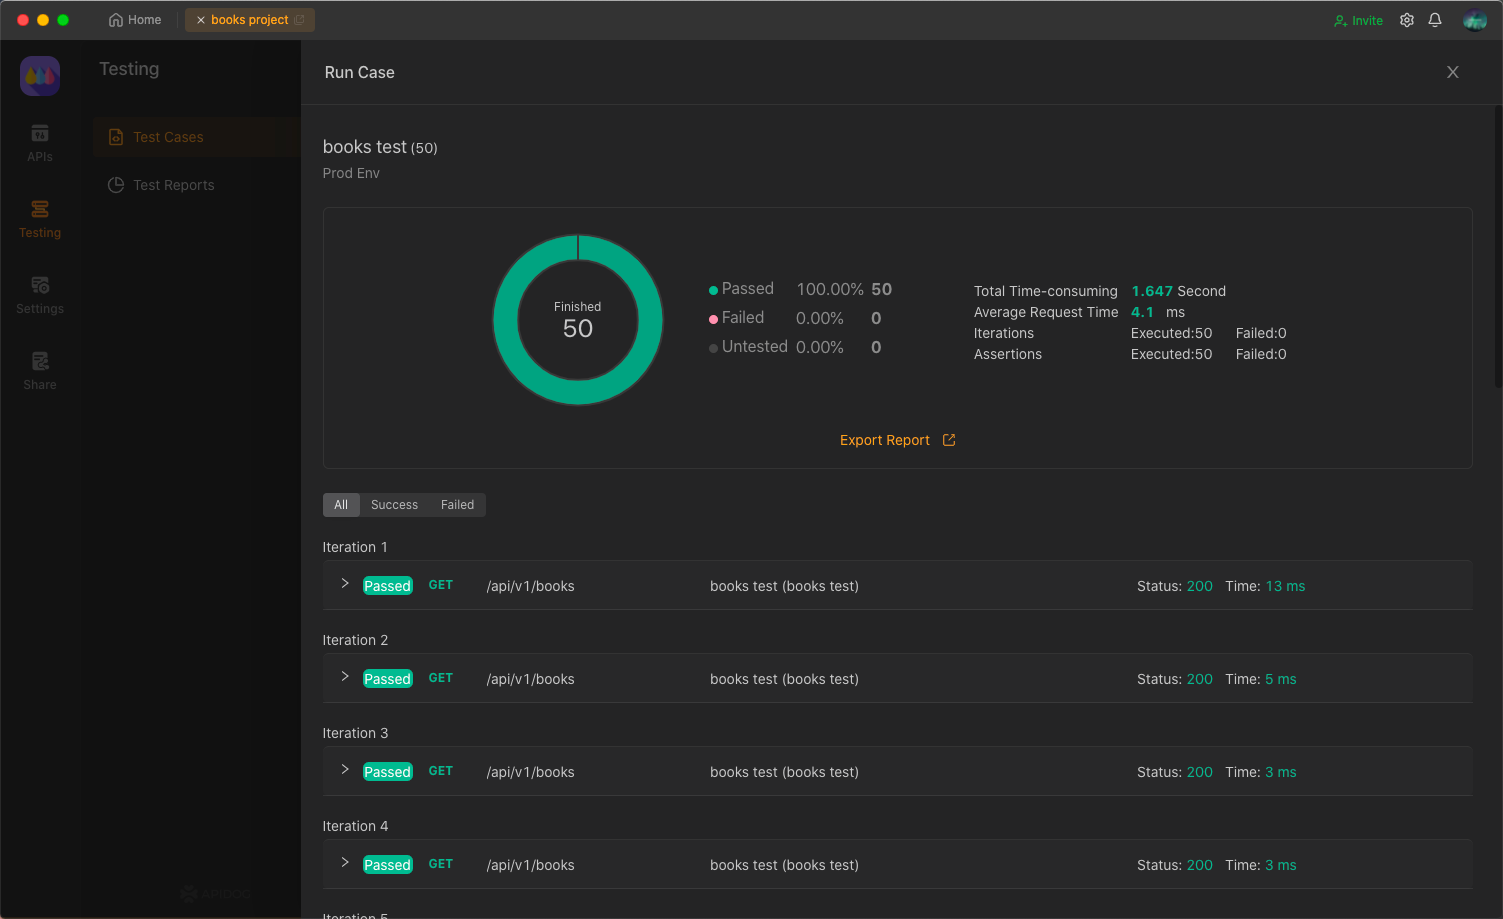The height and width of the screenshot is (919, 1503).
Task: Click the Passed badge in Iteration 2
Action: [388, 679]
